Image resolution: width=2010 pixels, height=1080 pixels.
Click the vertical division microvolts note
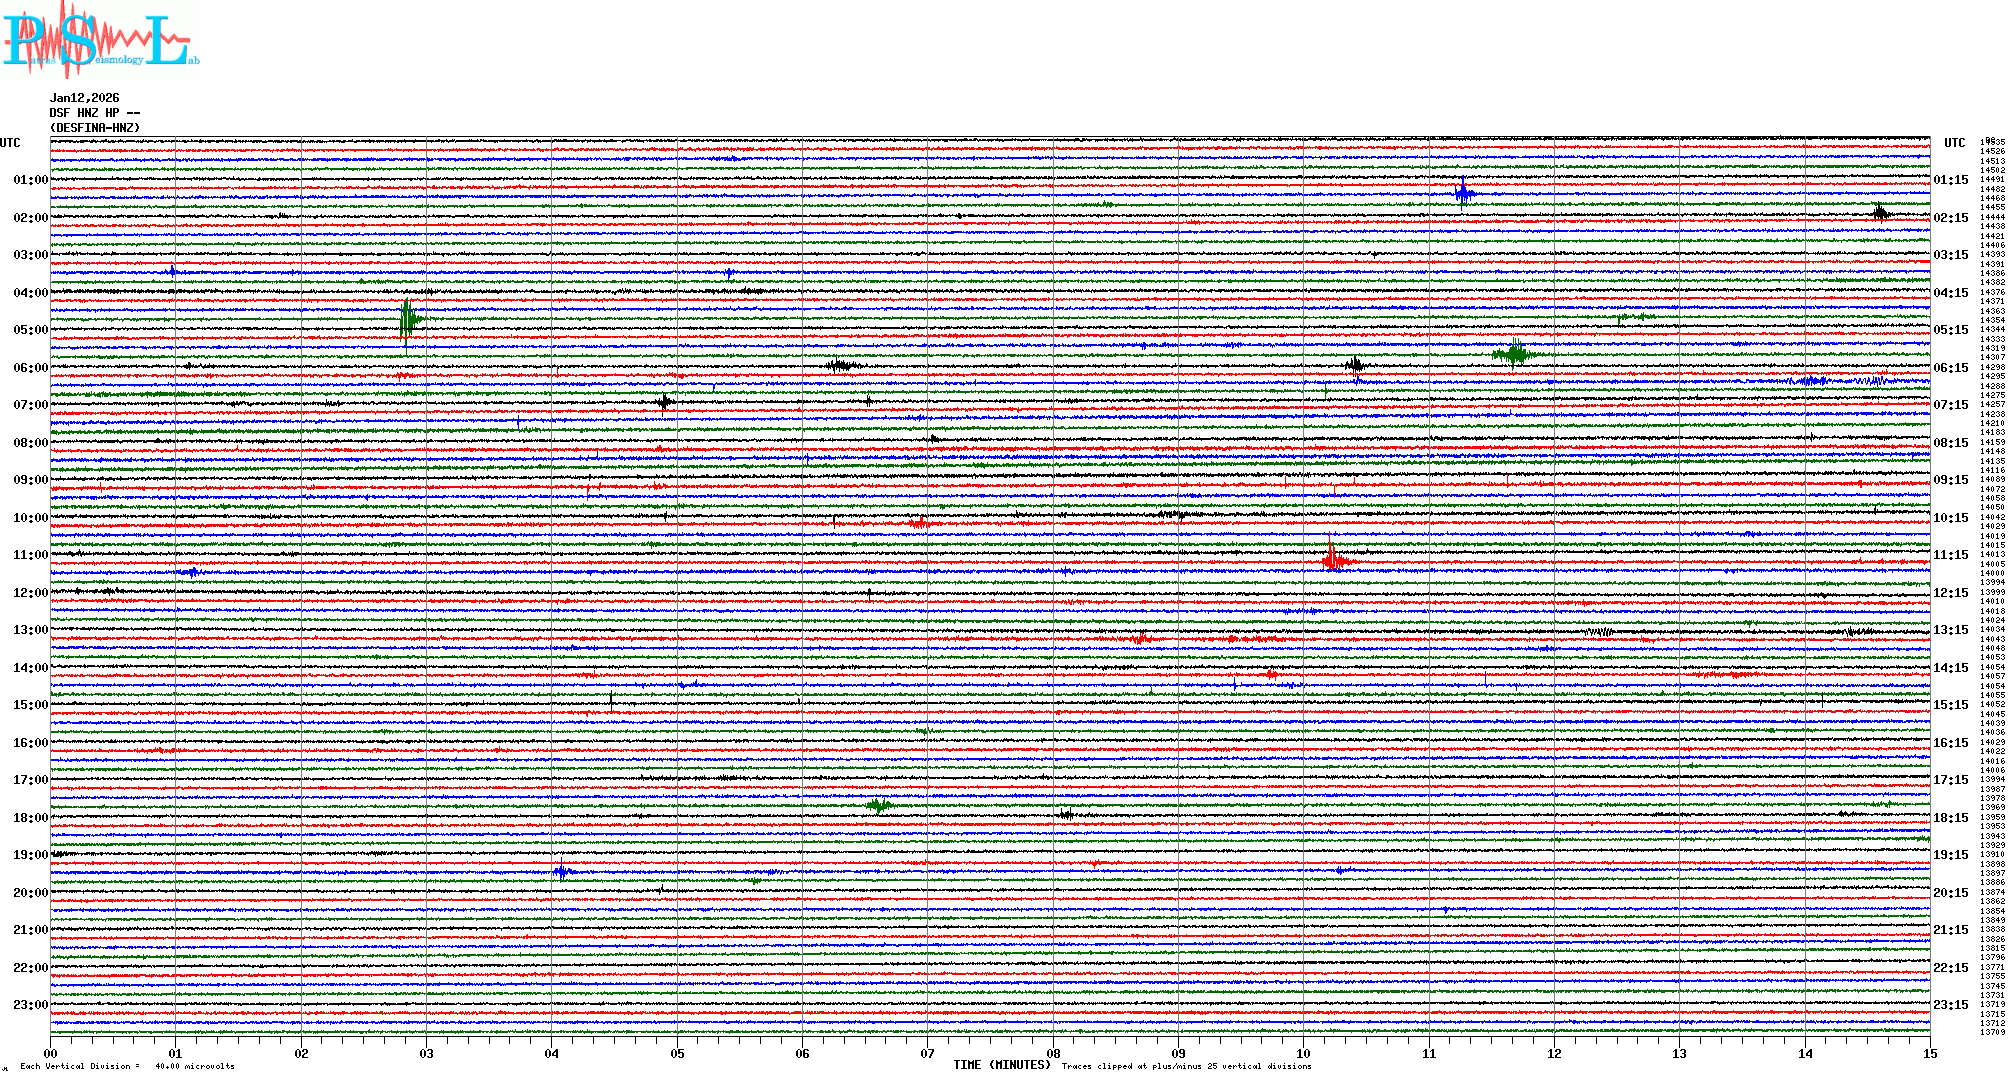click(128, 1066)
